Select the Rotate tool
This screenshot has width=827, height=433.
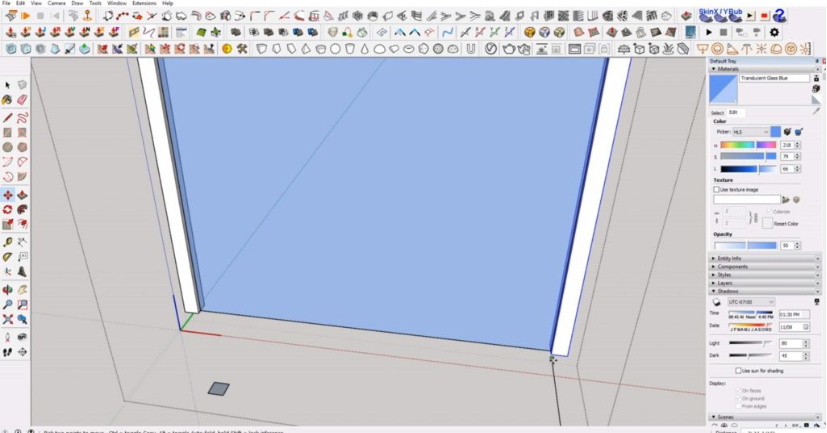pyautogui.click(x=7, y=209)
